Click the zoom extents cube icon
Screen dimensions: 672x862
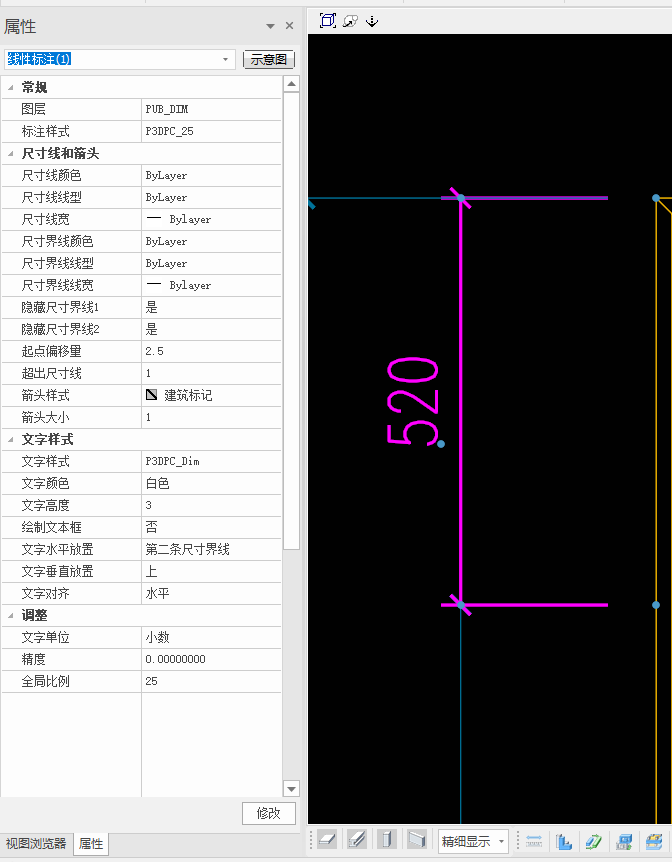coord(328,21)
